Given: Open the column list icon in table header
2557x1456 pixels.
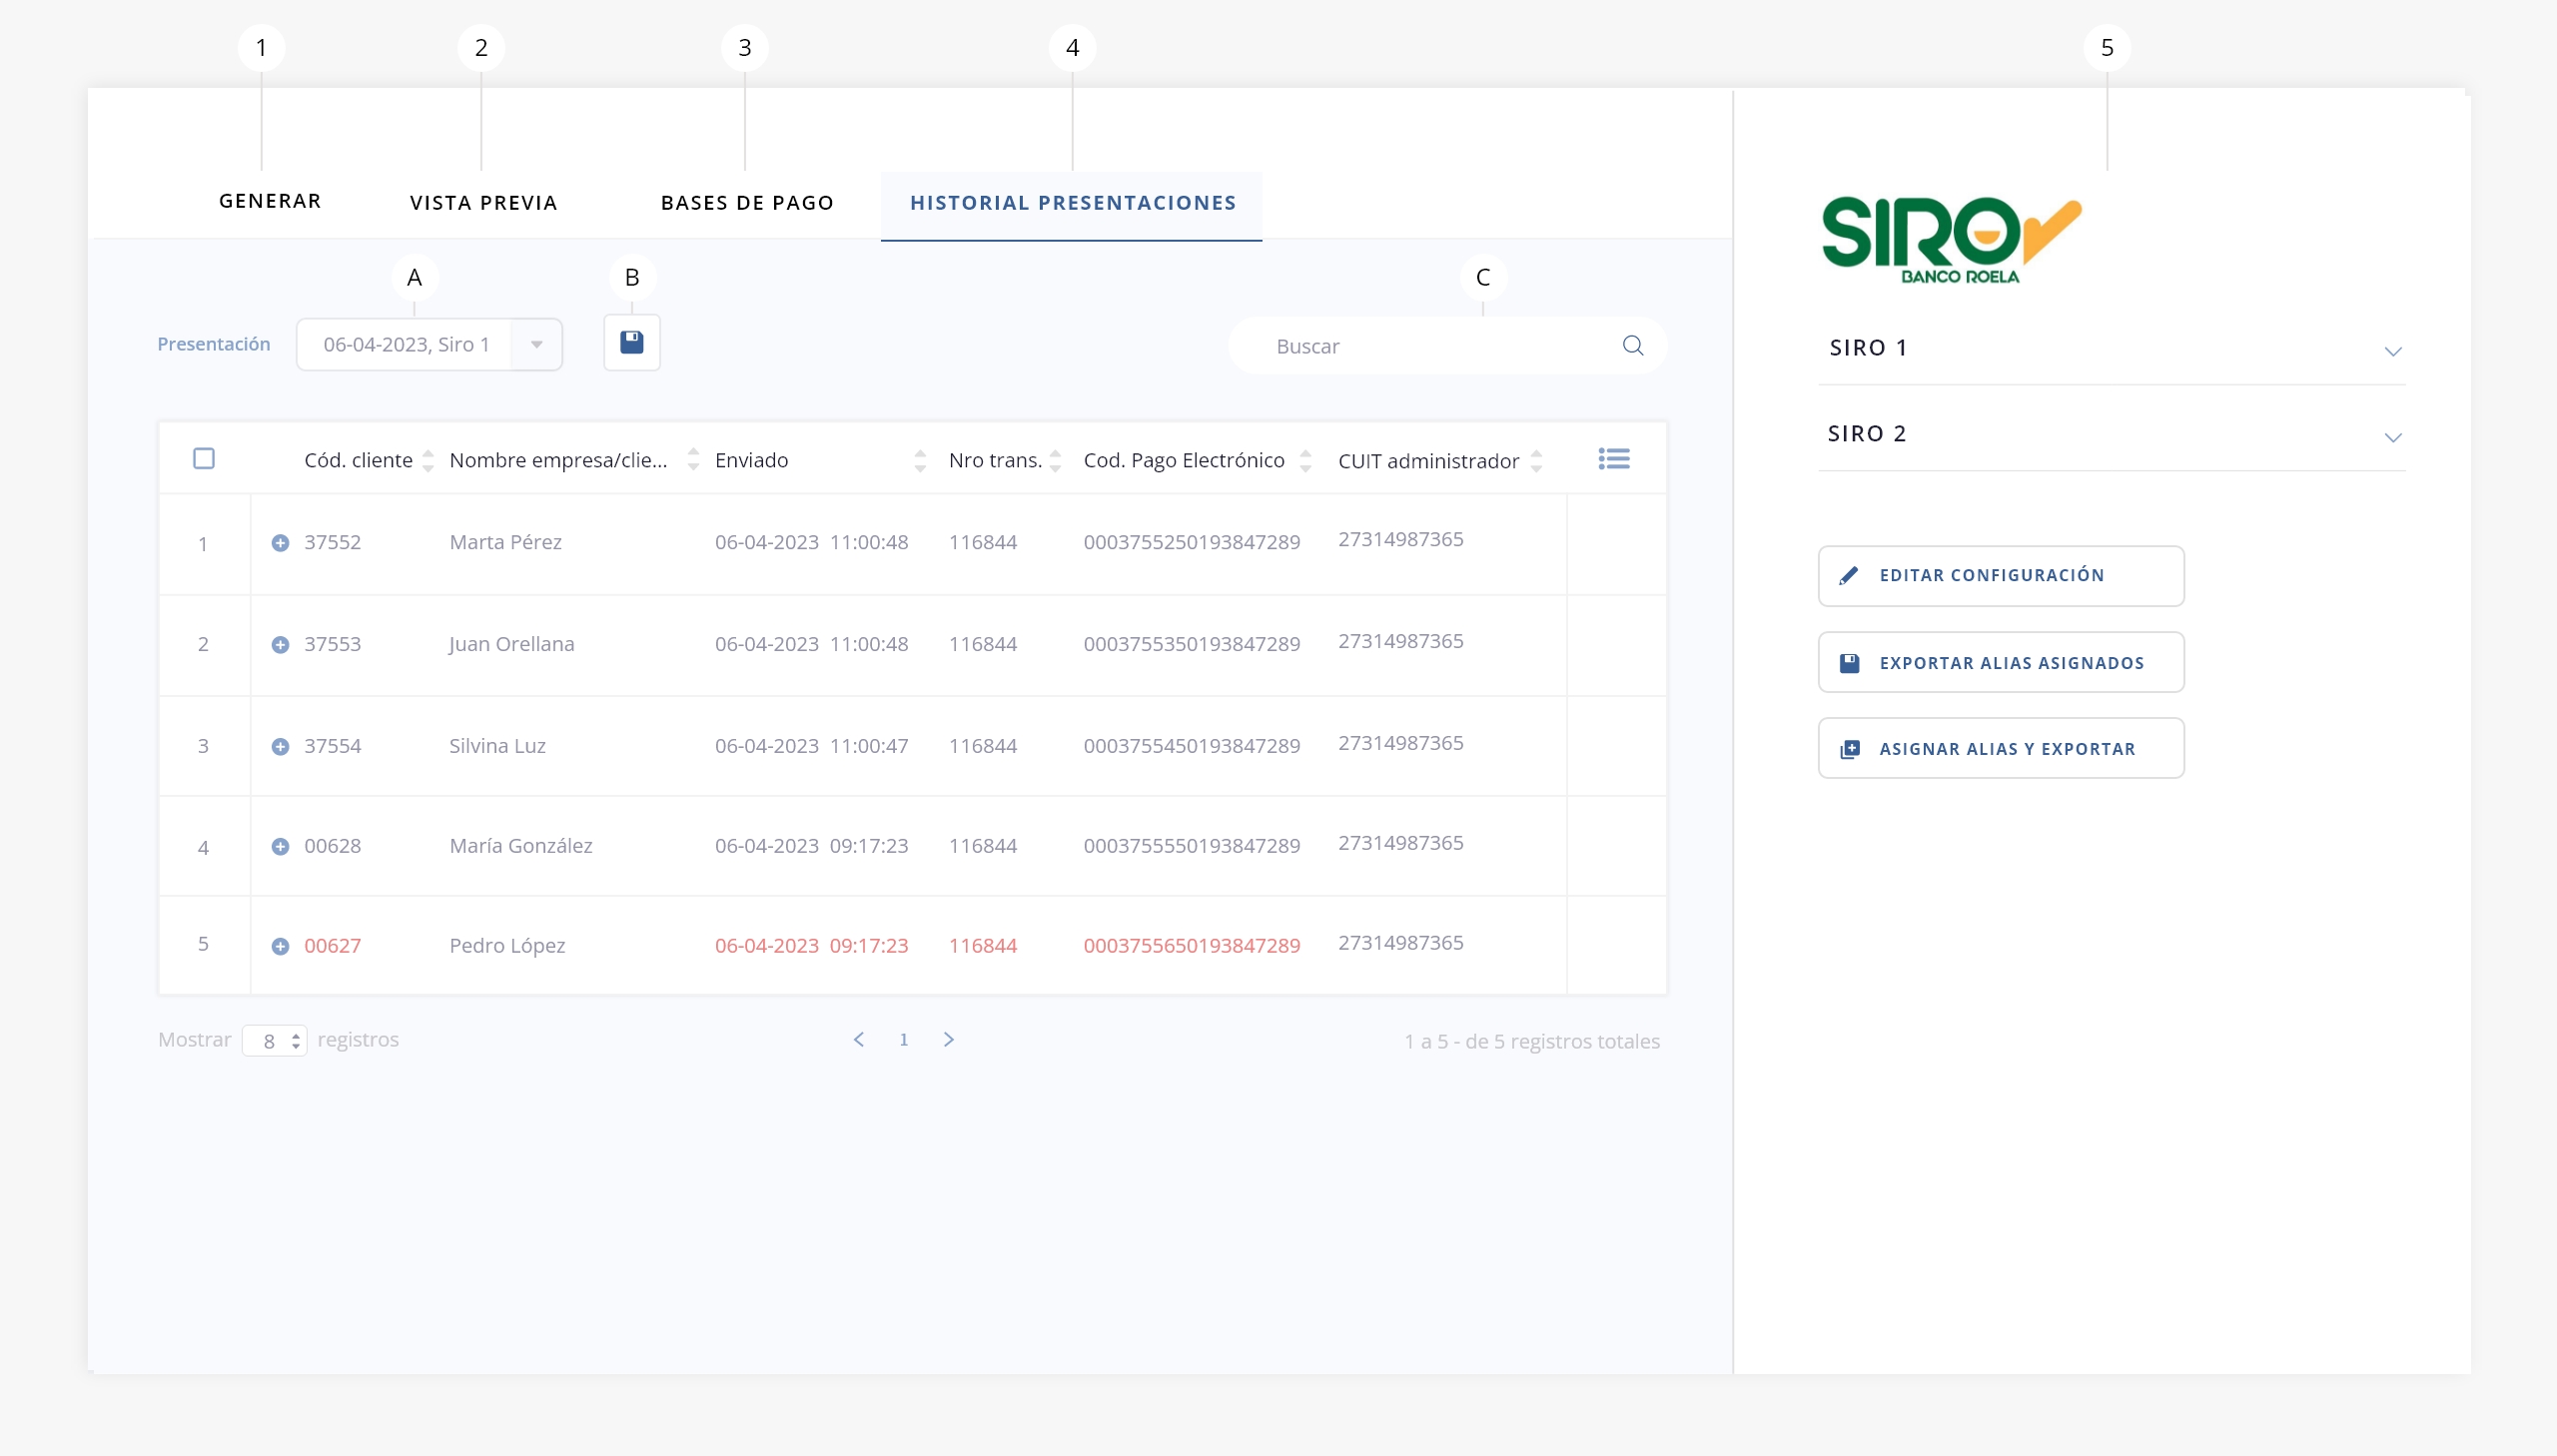Looking at the screenshot, I should (1613, 459).
